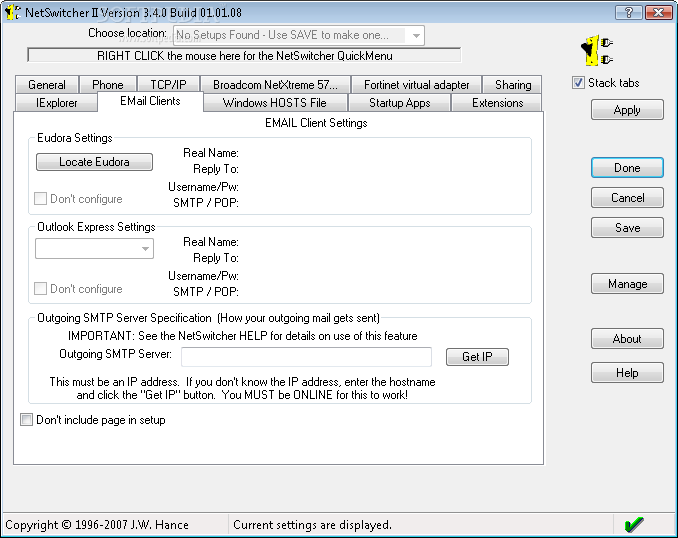678x538 pixels.
Task: Open the Choose location dropdown
Action: pyautogui.click(x=299, y=35)
